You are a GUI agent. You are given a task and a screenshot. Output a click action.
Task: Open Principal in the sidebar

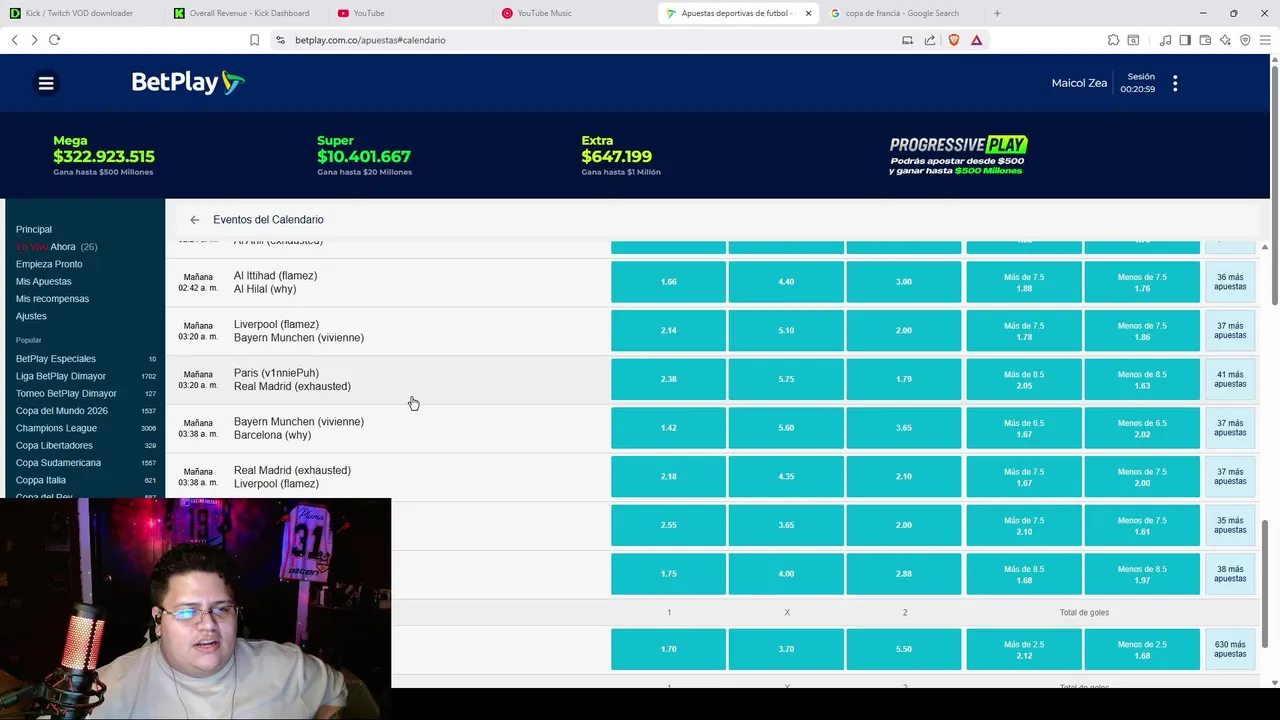(x=34, y=229)
